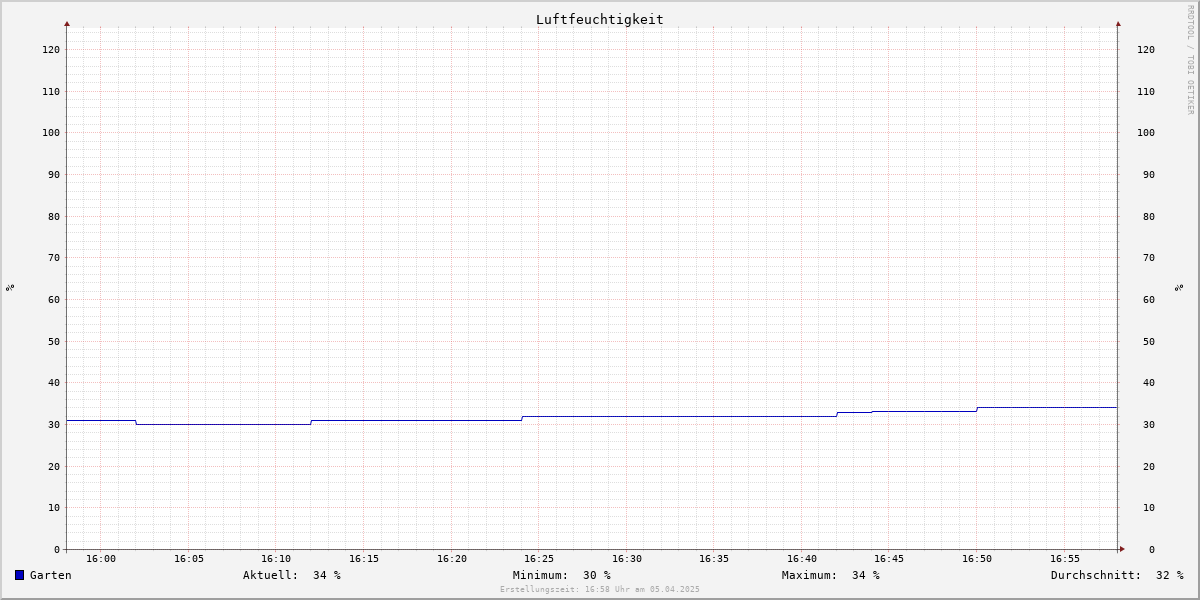Click the 16:10 time axis label
The width and height of the screenshot is (1200, 600).
(x=276, y=559)
